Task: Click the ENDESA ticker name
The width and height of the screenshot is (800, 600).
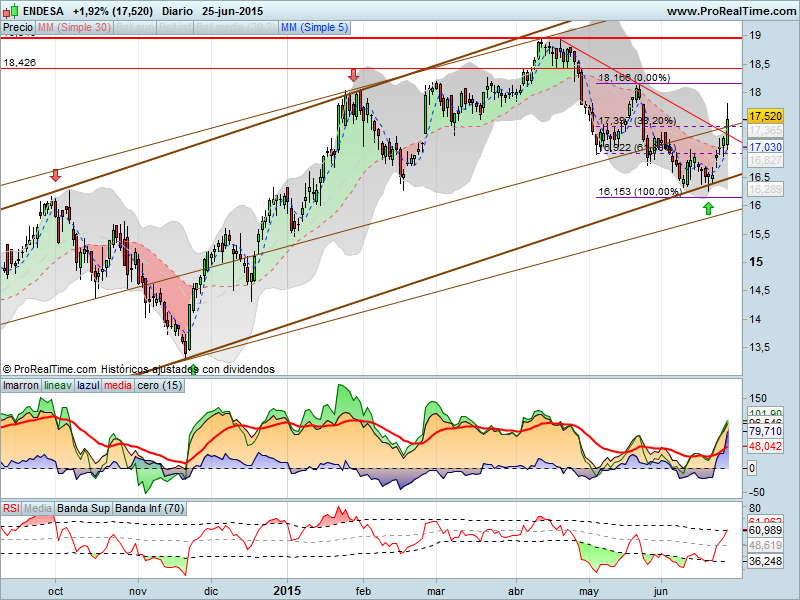Action: [x=43, y=11]
